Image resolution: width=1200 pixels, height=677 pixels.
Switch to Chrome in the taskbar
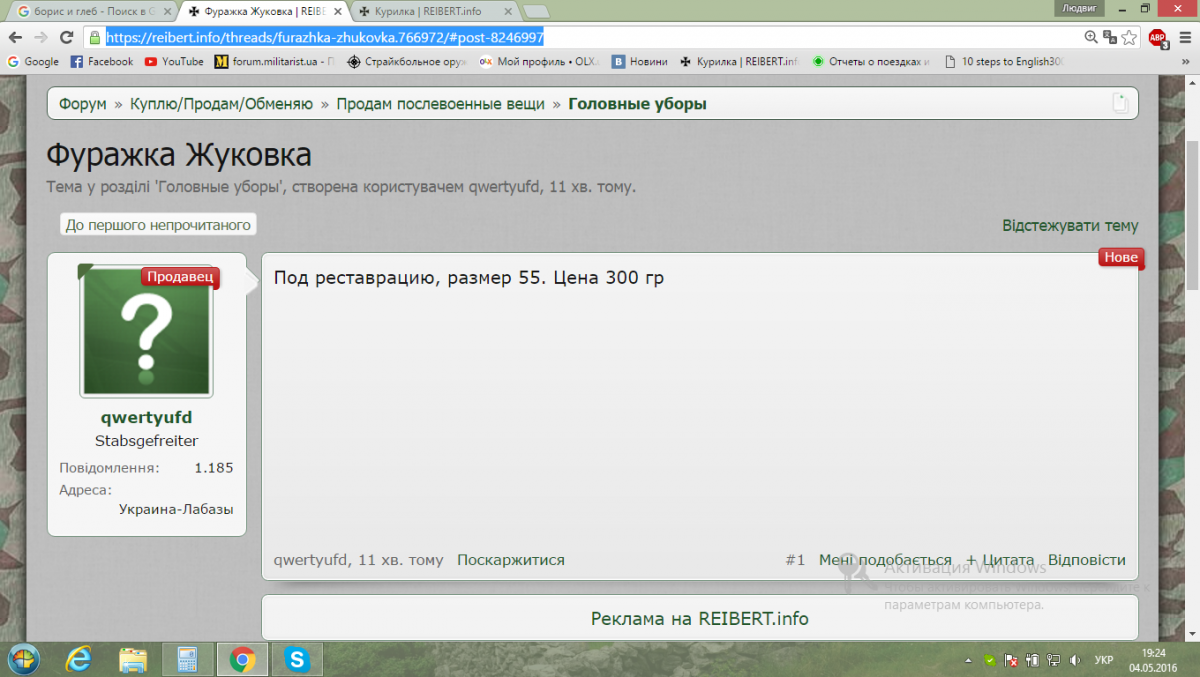(x=241, y=659)
